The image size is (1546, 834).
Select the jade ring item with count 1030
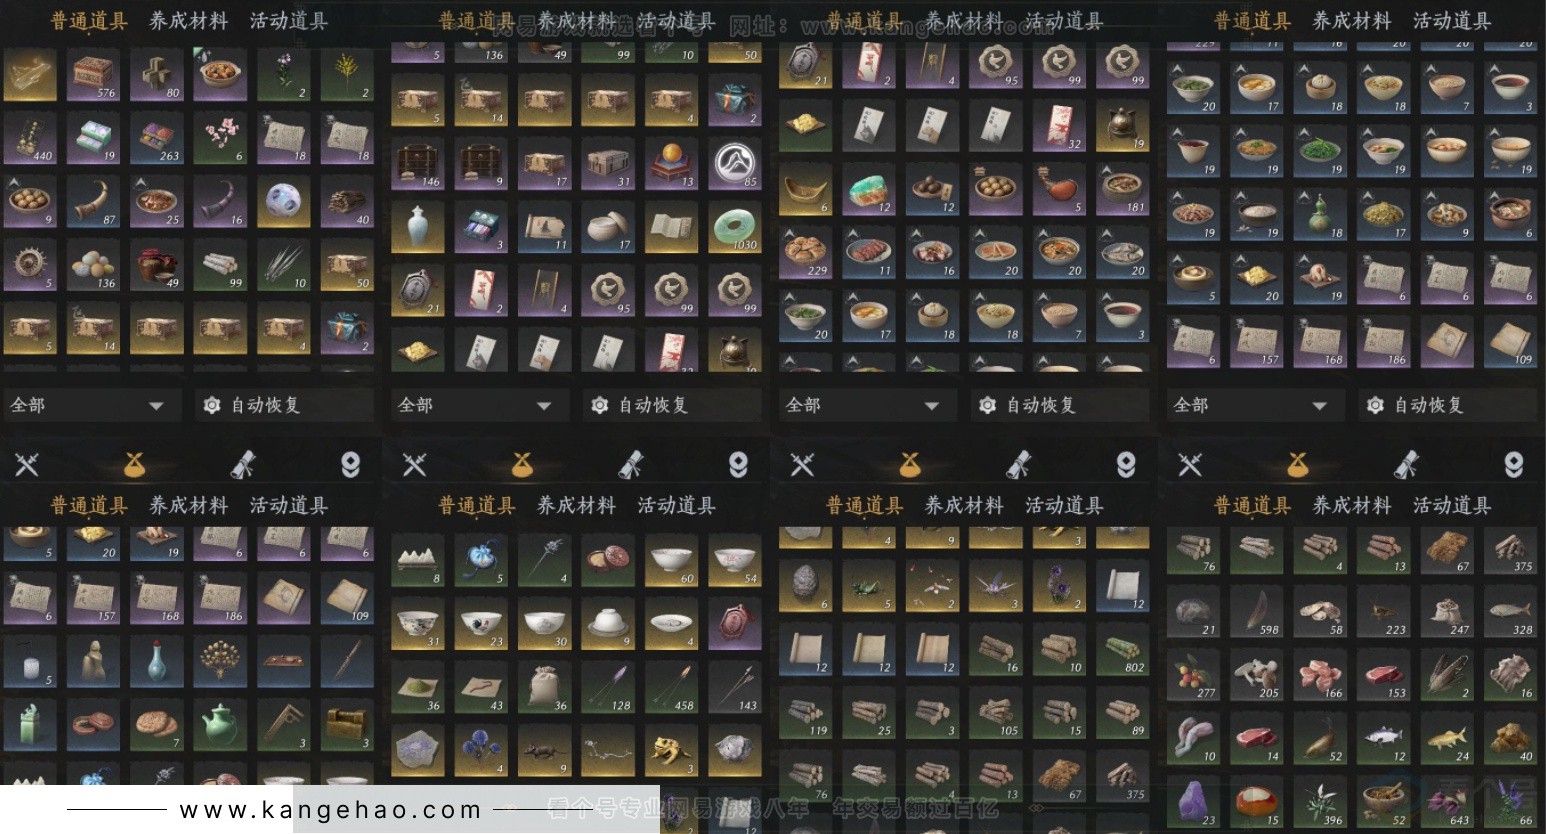click(x=735, y=228)
